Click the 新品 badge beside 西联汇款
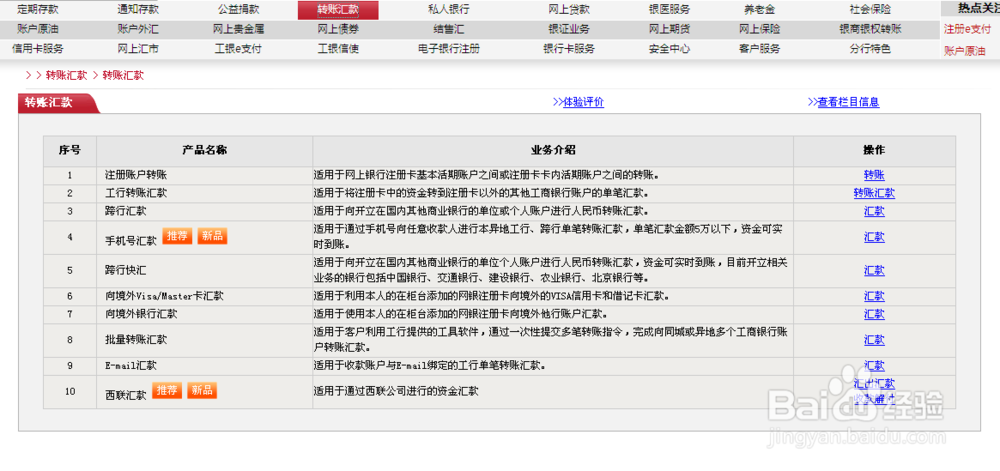 coord(202,391)
